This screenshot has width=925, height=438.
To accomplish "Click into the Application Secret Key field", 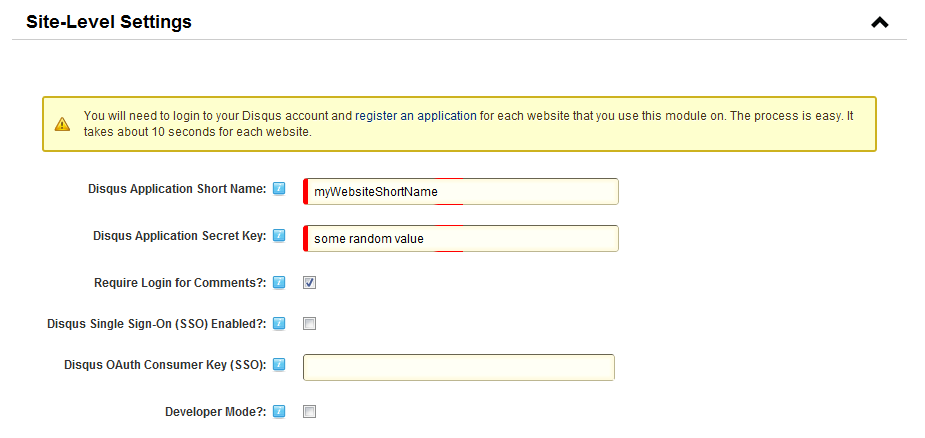I will point(461,238).
